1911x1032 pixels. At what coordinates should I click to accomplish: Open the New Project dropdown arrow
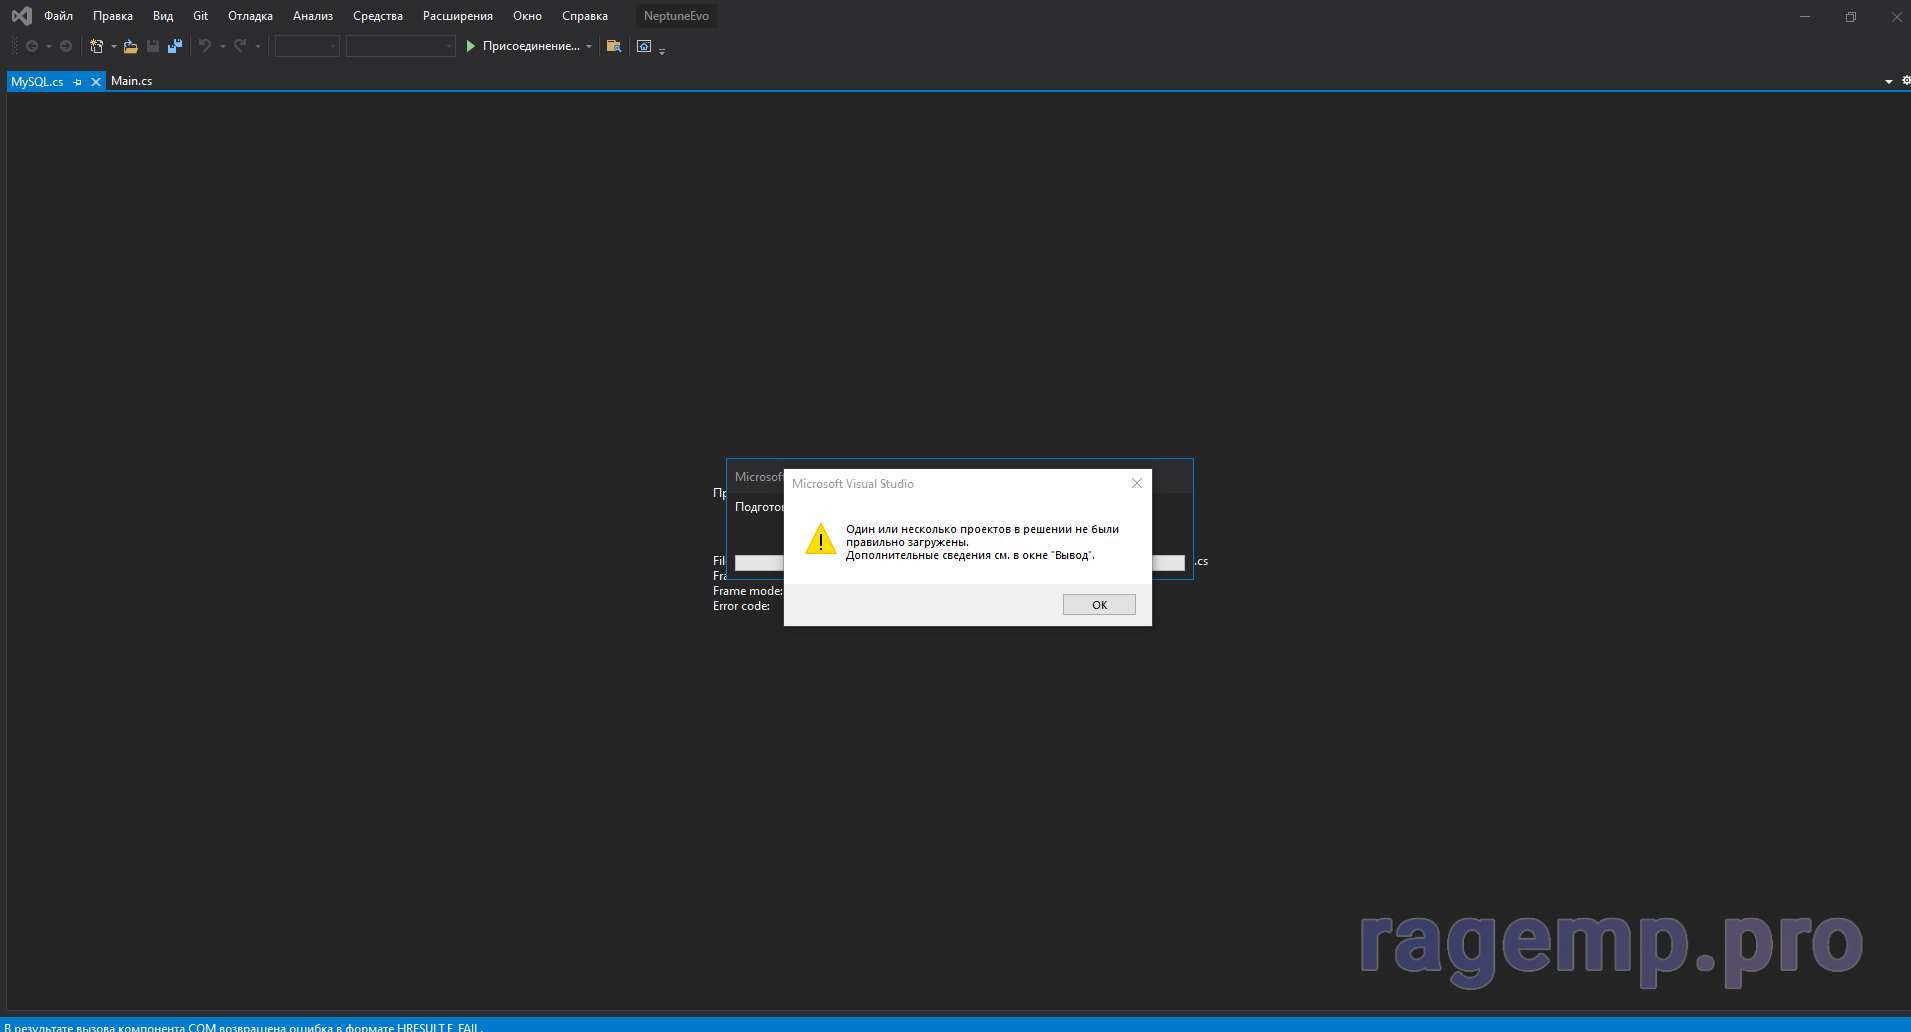coord(113,46)
